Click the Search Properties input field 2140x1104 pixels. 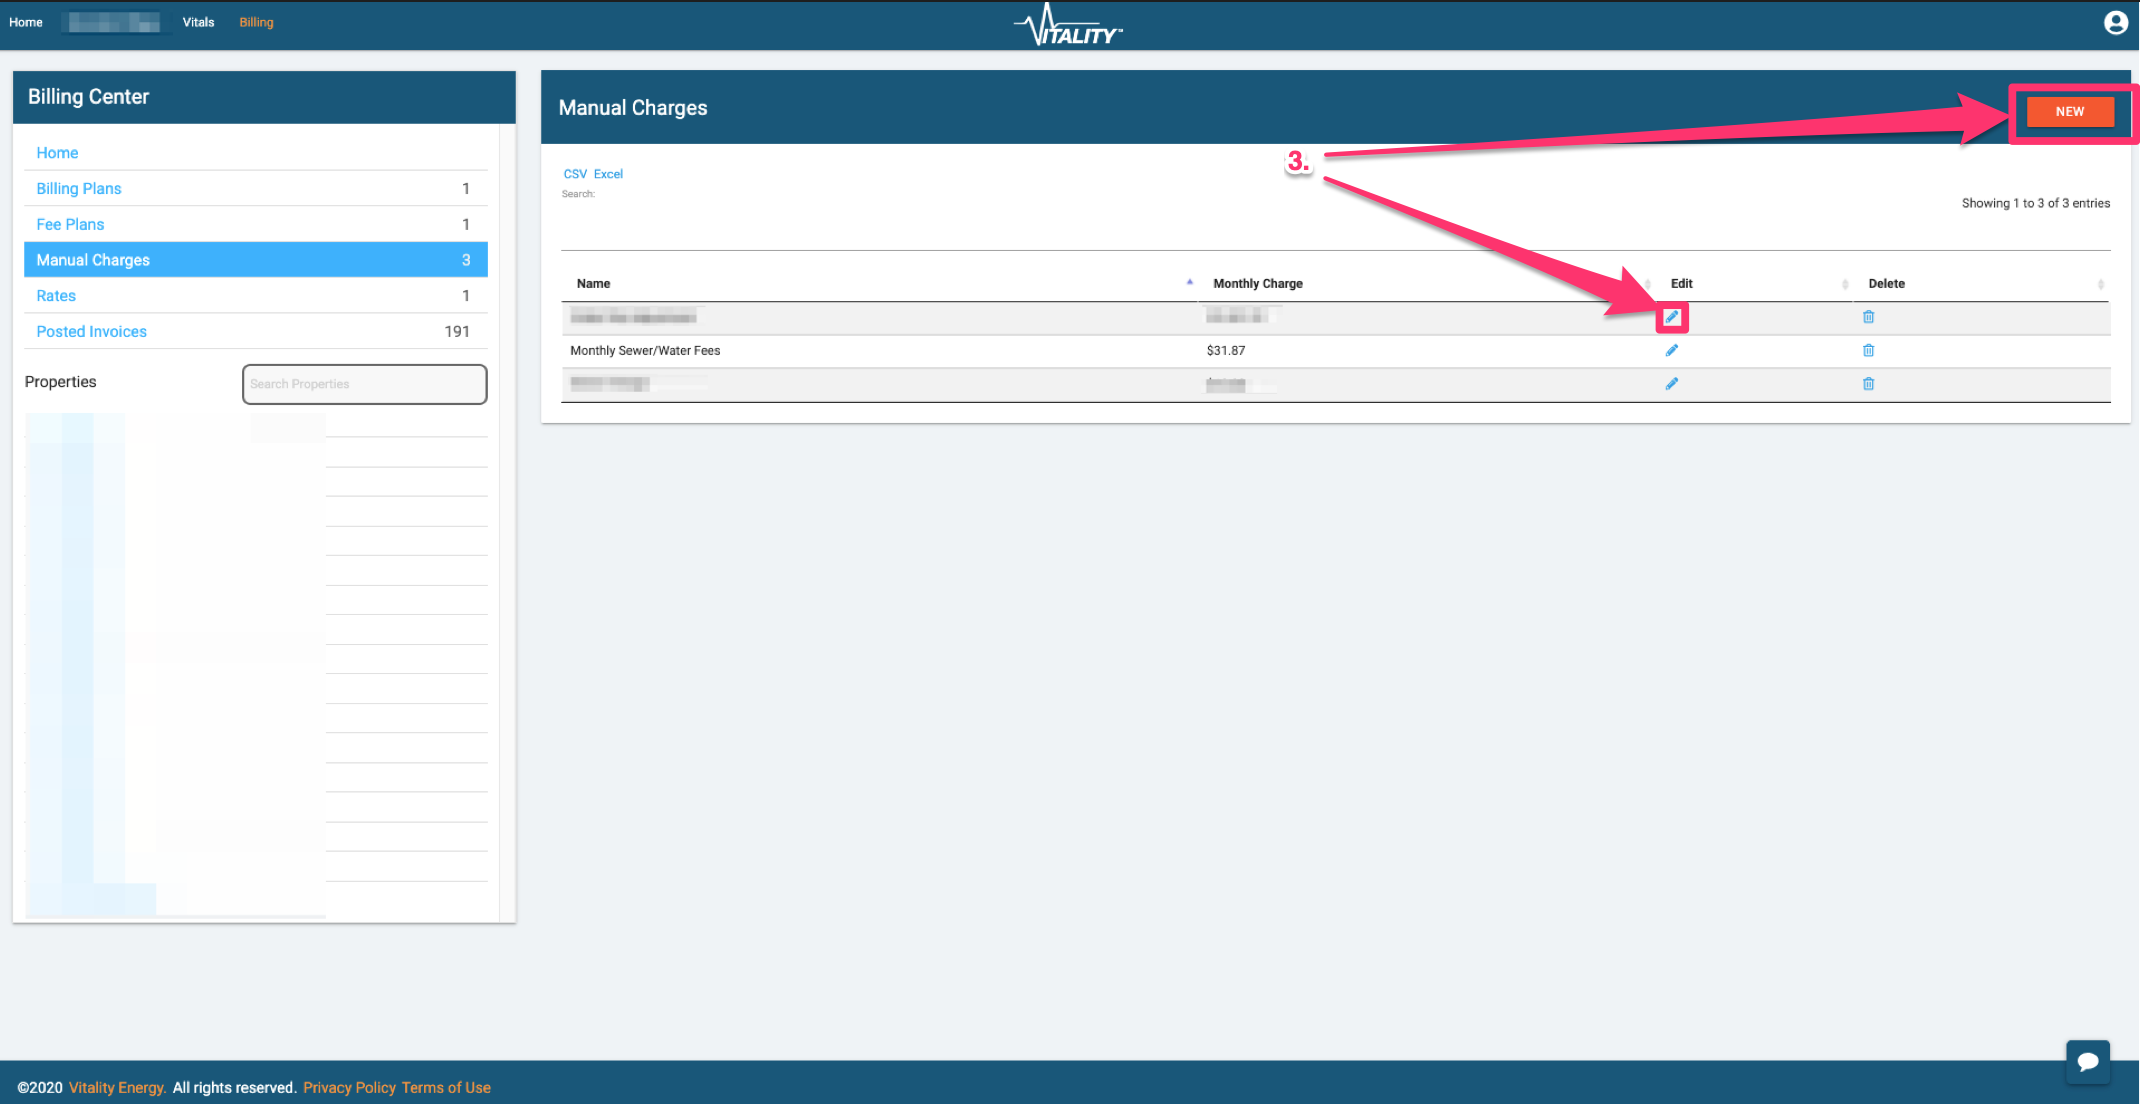(x=364, y=384)
